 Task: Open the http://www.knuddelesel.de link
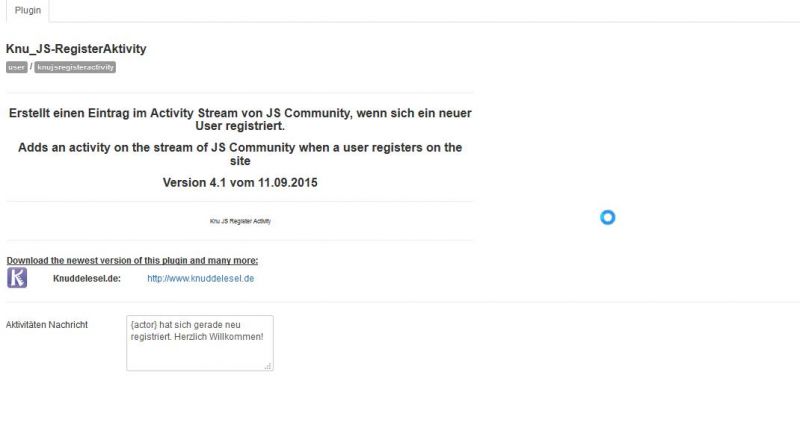tap(201, 279)
